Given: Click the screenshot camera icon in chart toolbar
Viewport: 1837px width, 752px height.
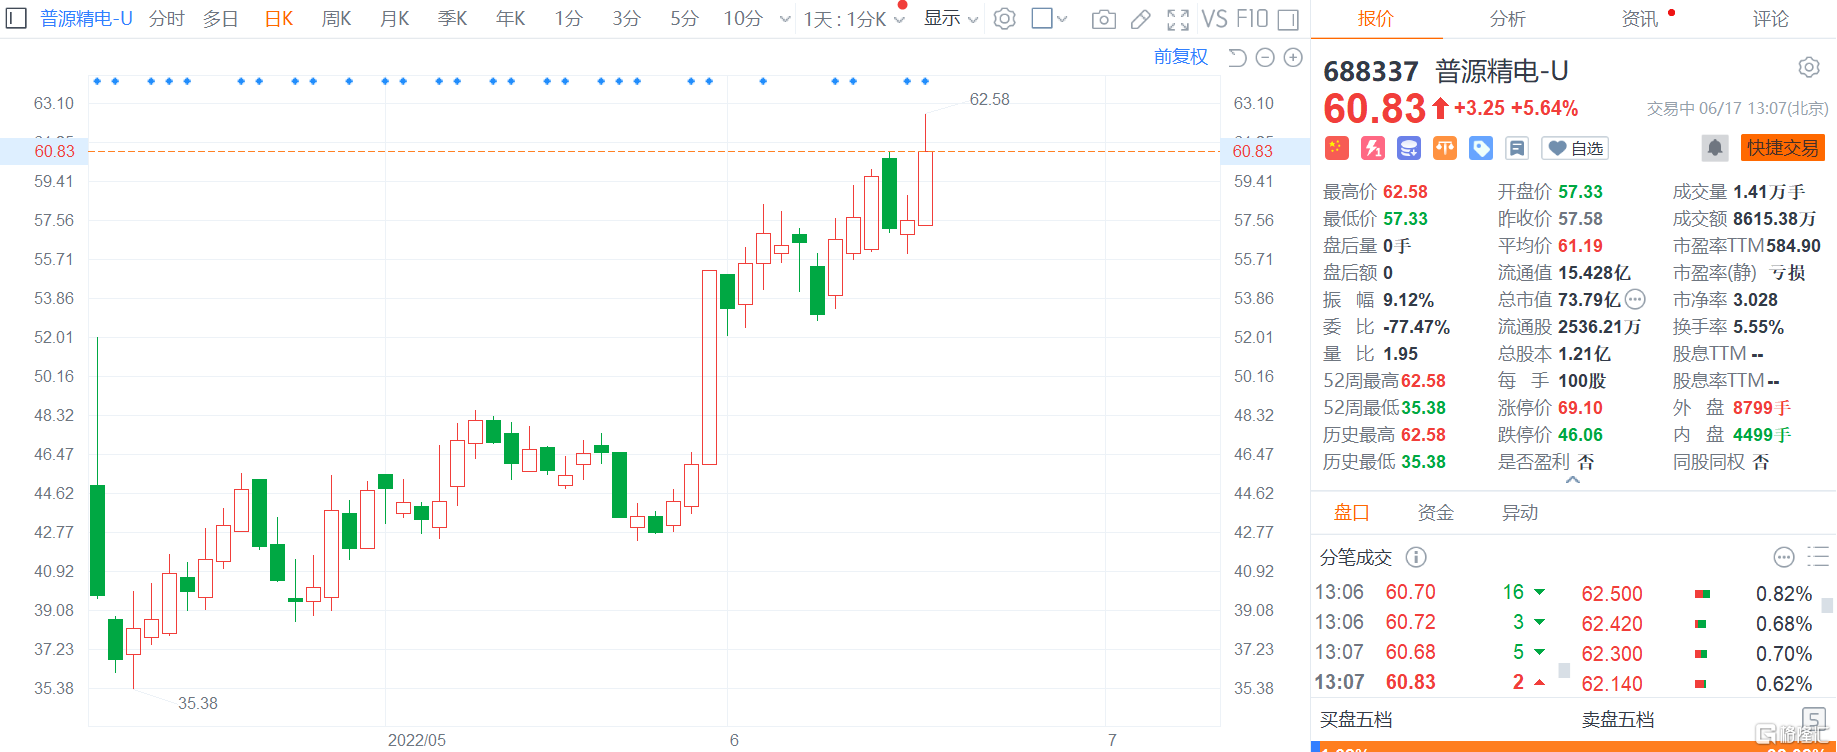Looking at the screenshot, I should 1103,19.
